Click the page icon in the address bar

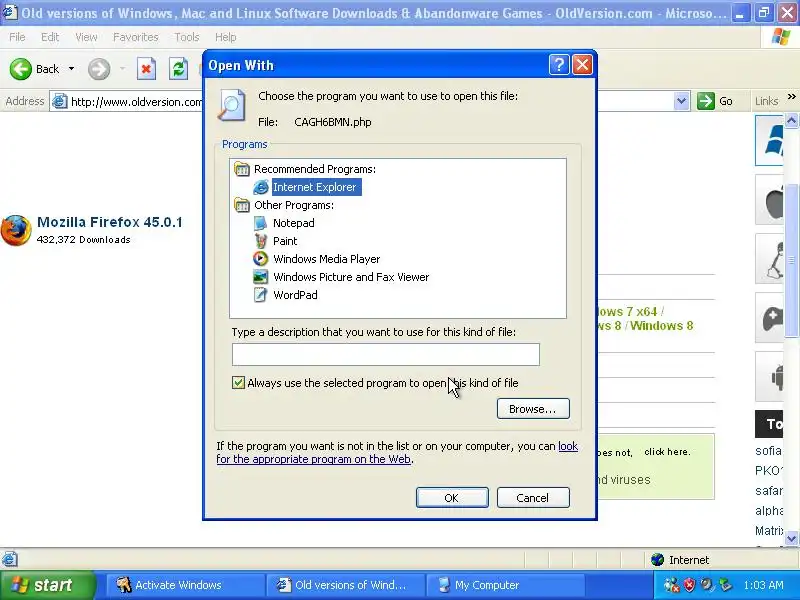[60, 102]
